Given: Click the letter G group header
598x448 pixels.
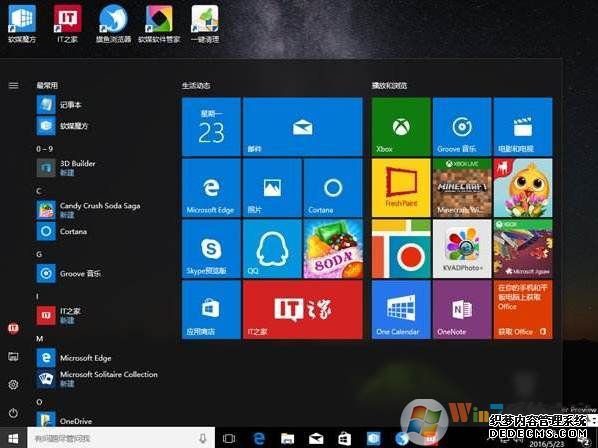Looking at the screenshot, I should 39,254.
